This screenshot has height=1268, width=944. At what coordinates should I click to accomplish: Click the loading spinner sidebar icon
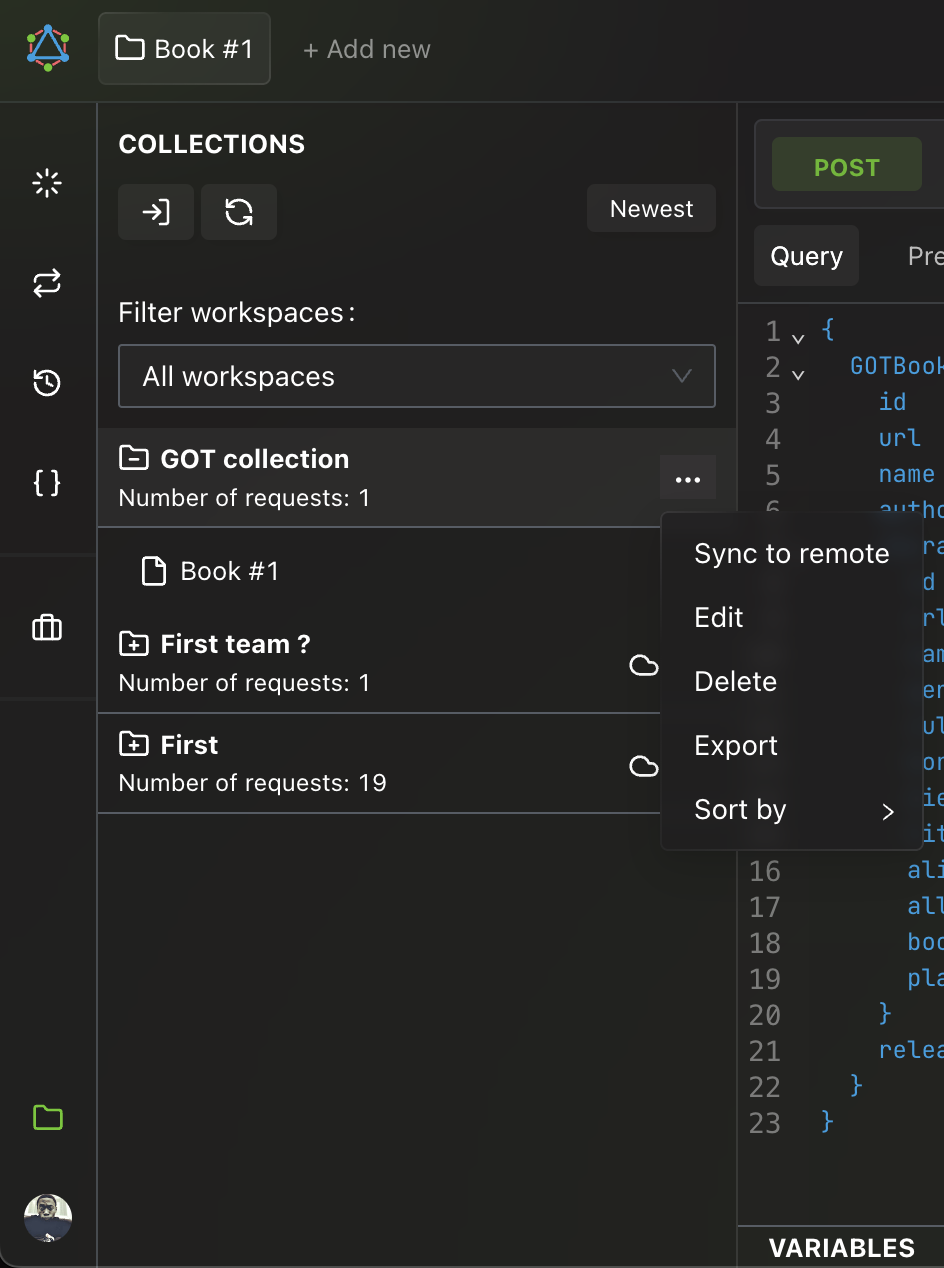[47, 184]
